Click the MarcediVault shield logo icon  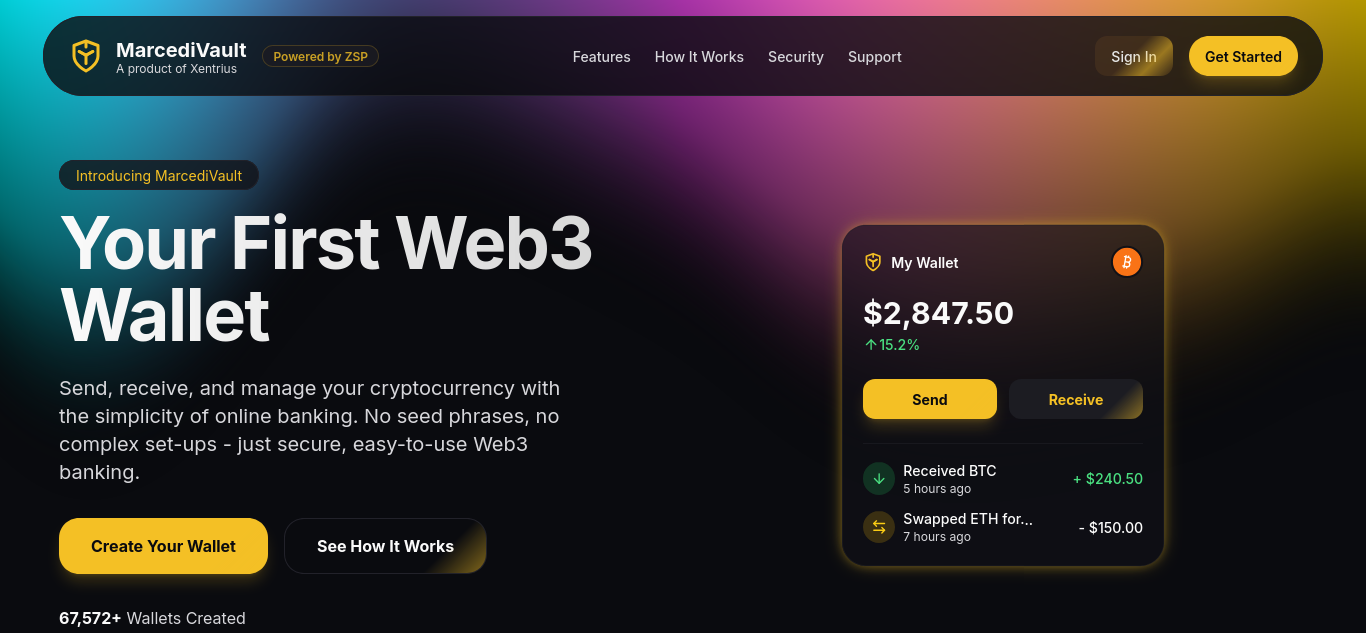tap(86, 56)
